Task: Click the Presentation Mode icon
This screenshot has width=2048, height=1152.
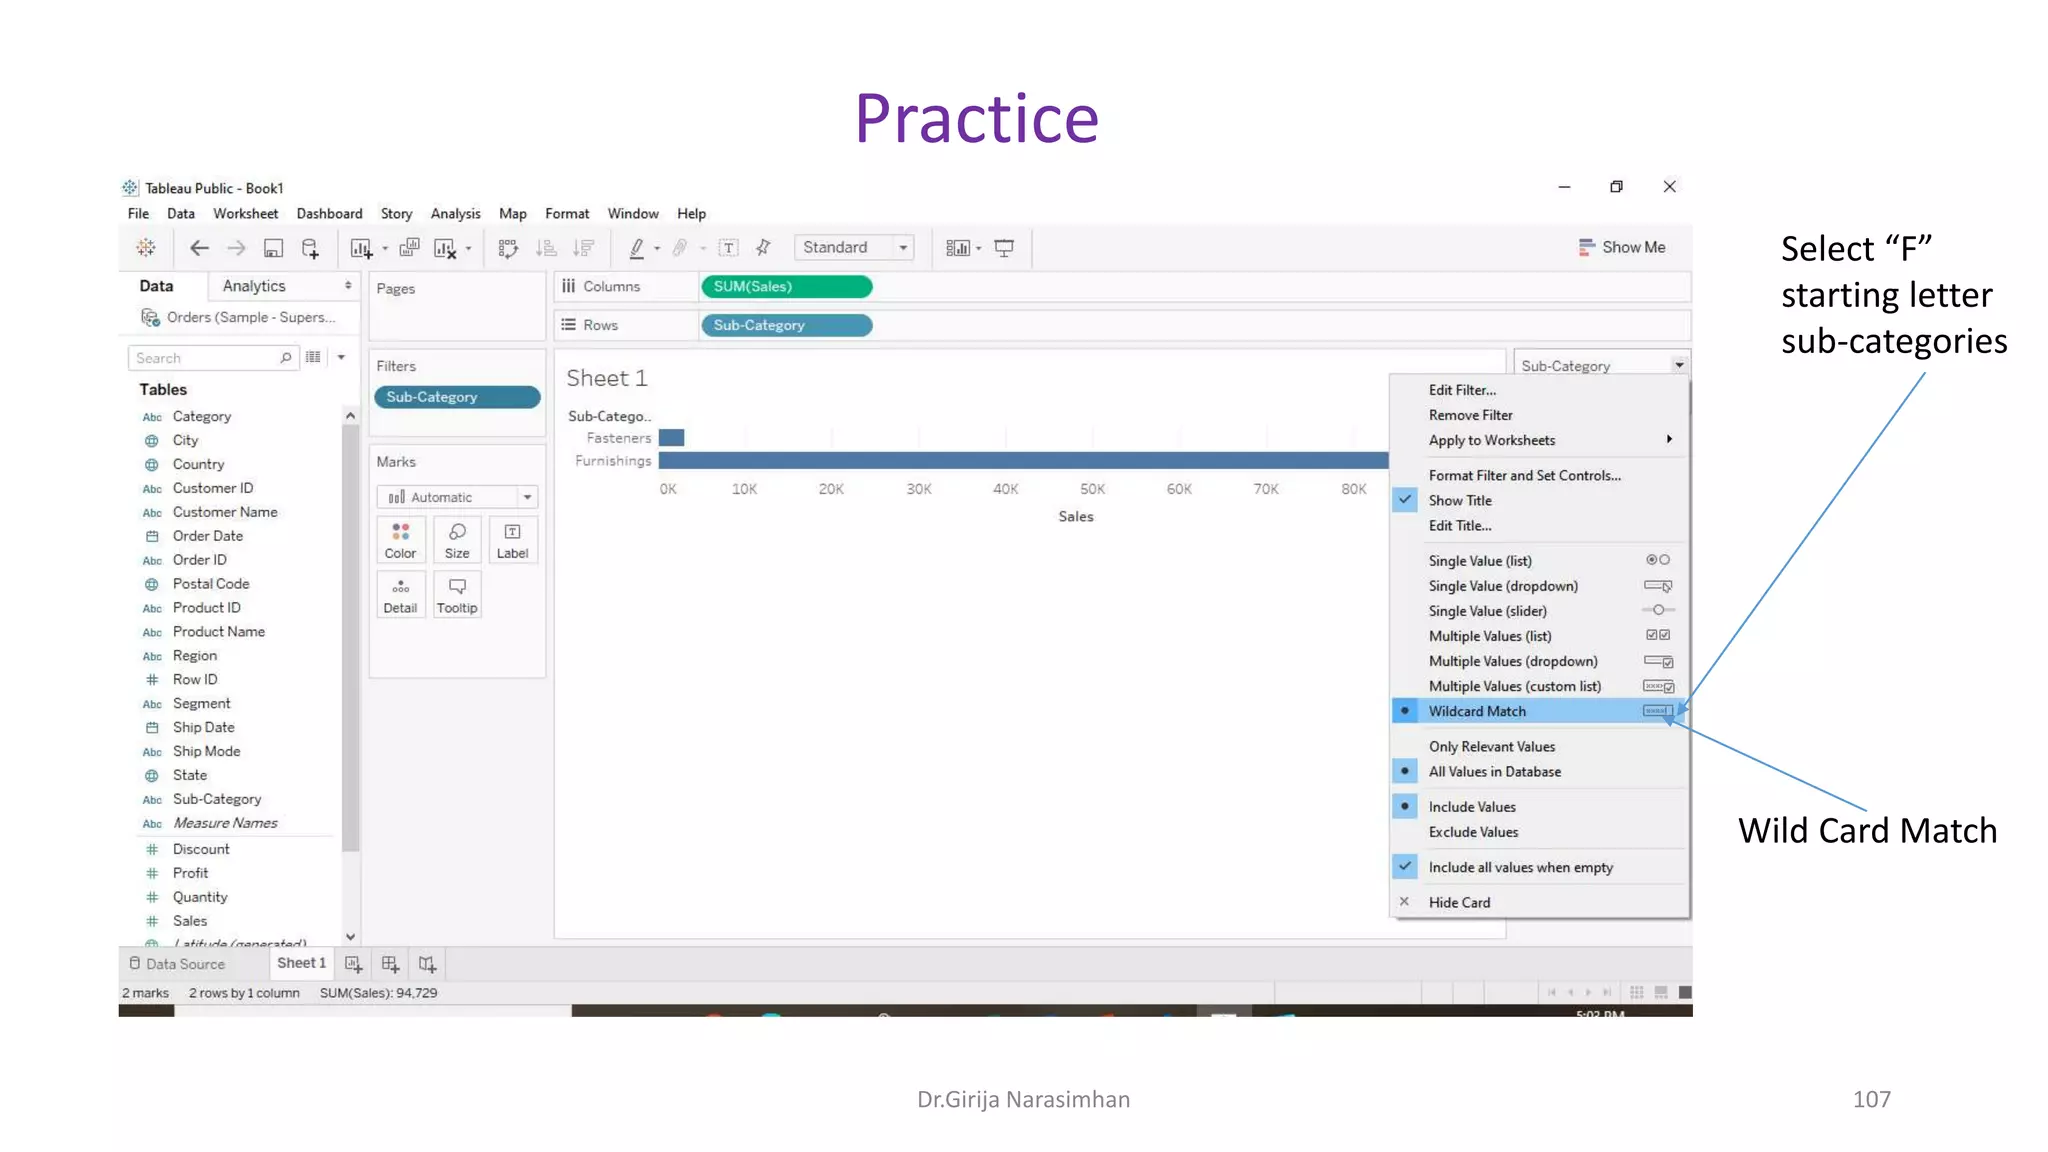Action: (1004, 248)
